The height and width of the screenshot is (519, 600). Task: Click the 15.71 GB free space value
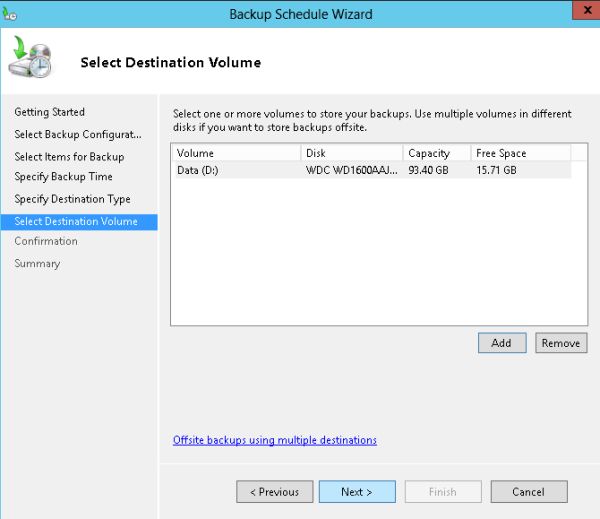point(496,170)
